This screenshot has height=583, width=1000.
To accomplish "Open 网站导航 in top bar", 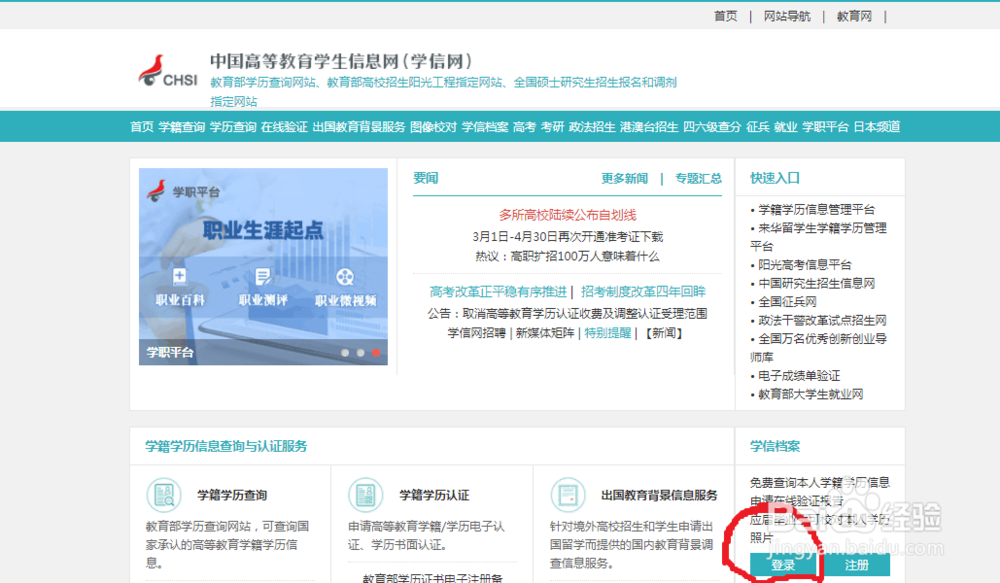I will pyautogui.click(x=787, y=16).
